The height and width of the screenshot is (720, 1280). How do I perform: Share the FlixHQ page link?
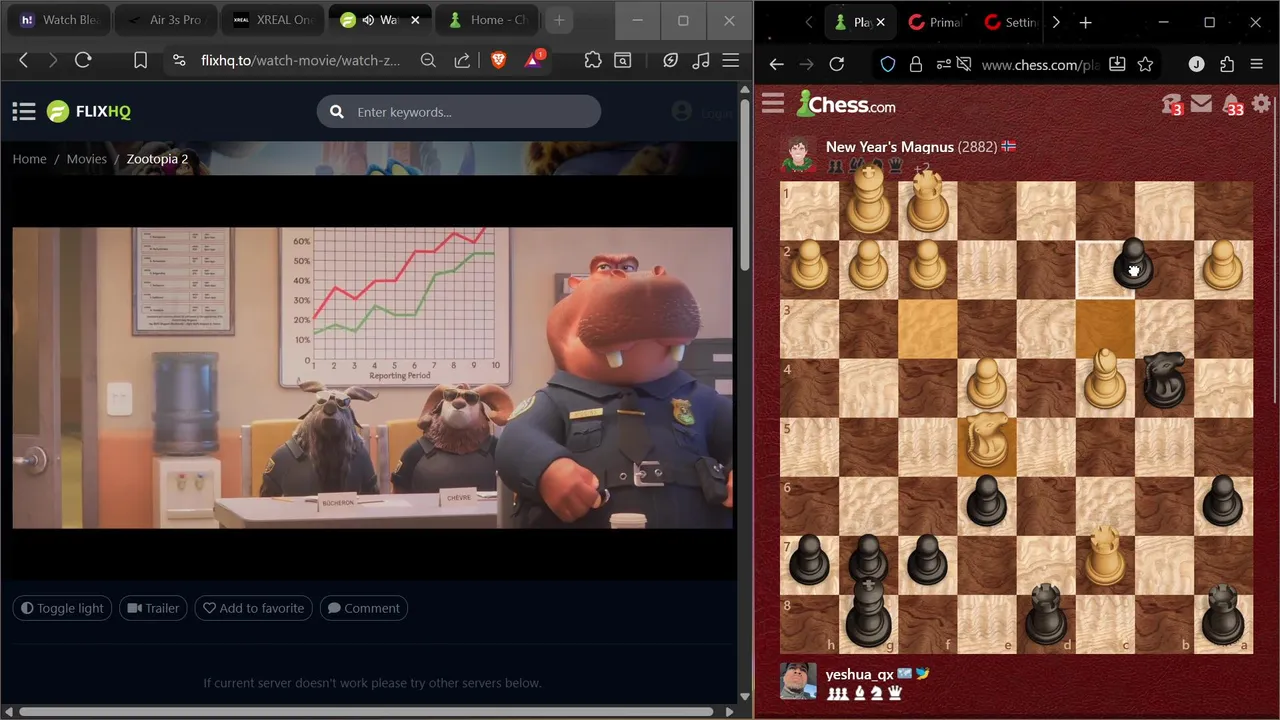(x=462, y=61)
